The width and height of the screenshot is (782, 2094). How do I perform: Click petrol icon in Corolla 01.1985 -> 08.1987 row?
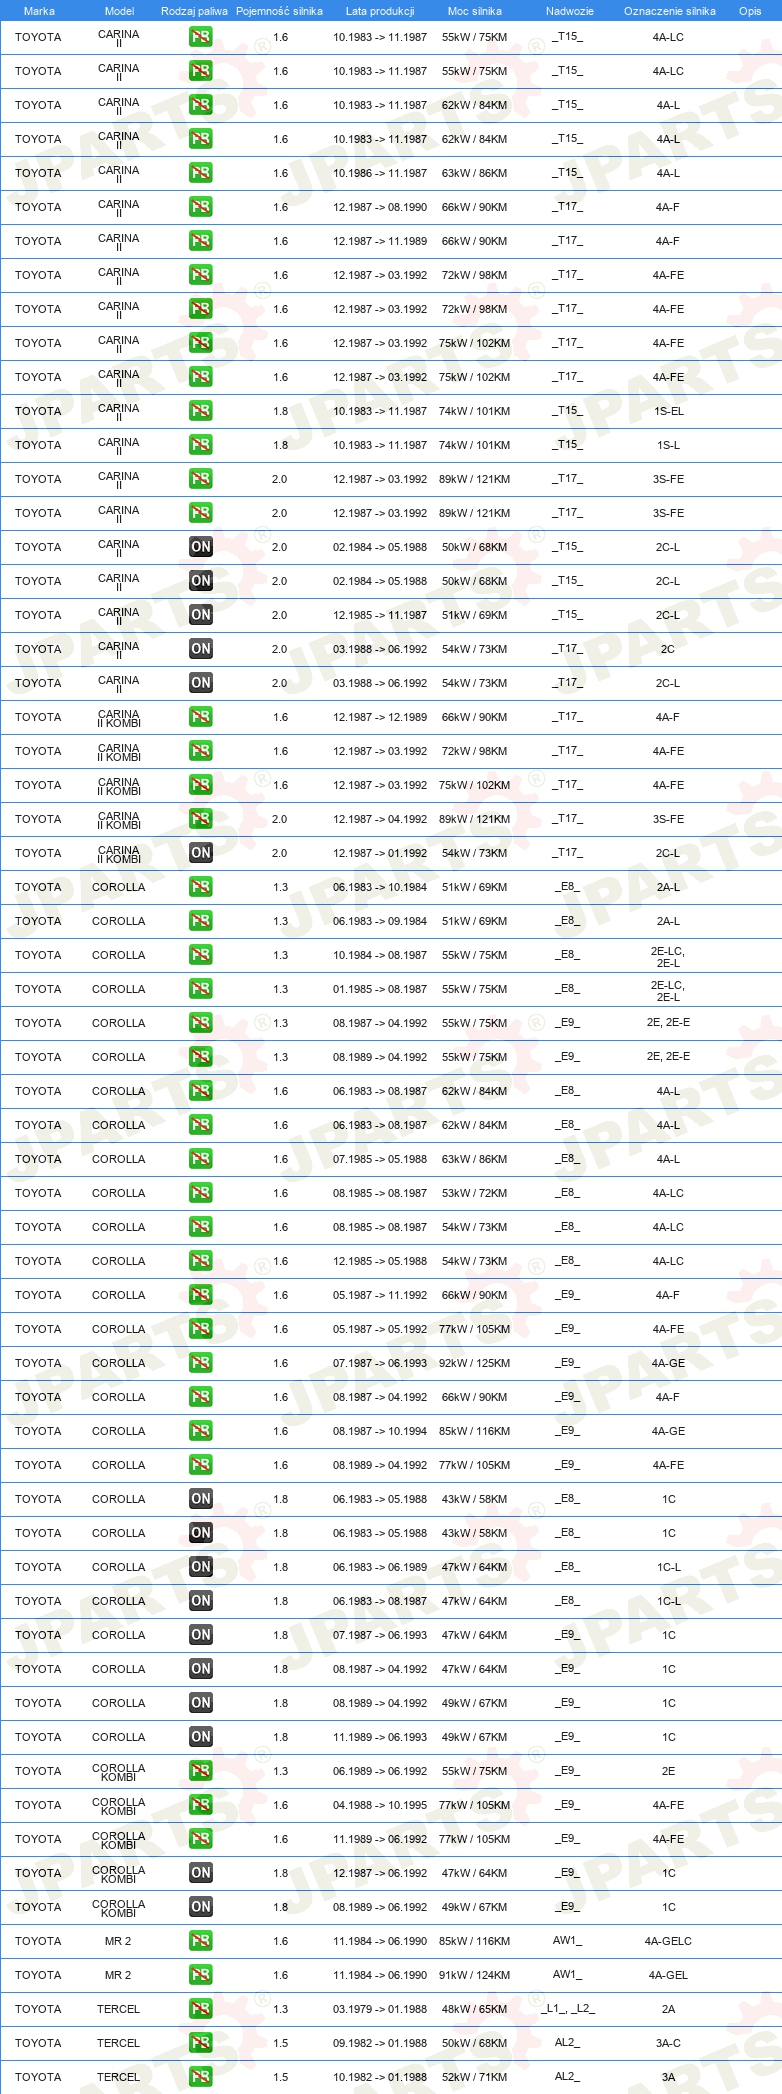[x=200, y=989]
